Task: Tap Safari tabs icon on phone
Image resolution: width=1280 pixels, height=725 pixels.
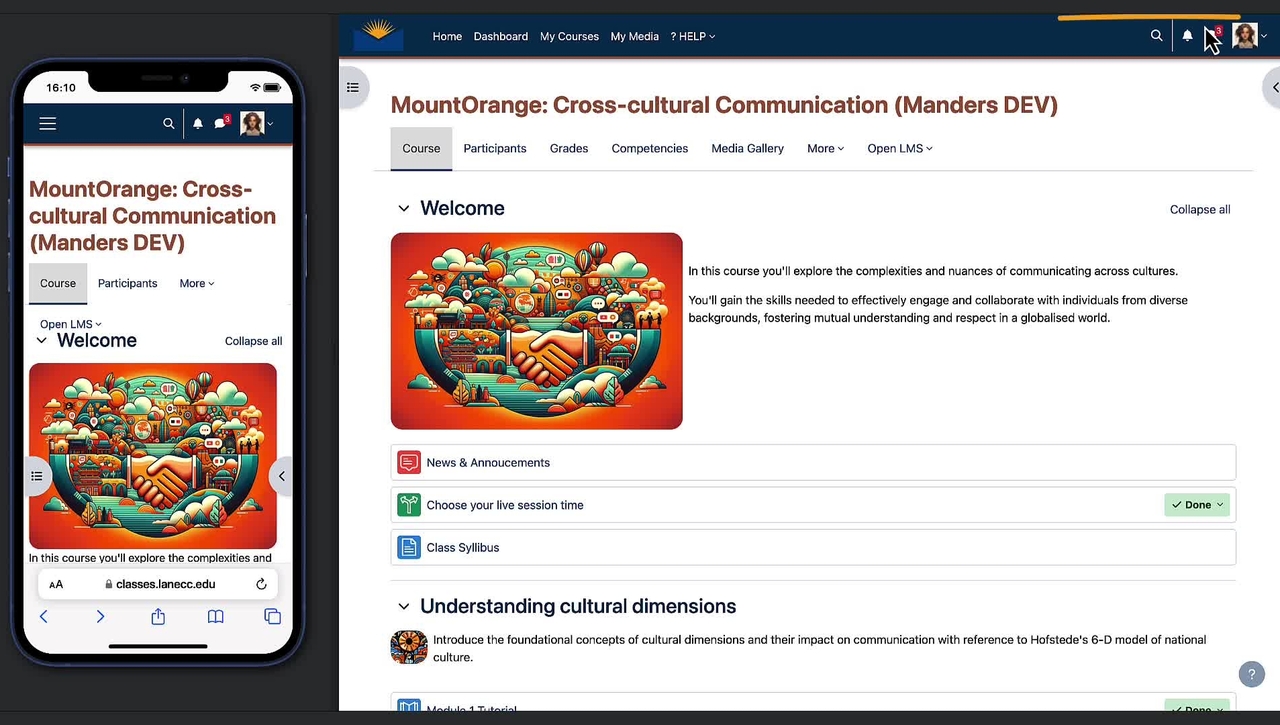Action: pyautogui.click(x=272, y=616)
